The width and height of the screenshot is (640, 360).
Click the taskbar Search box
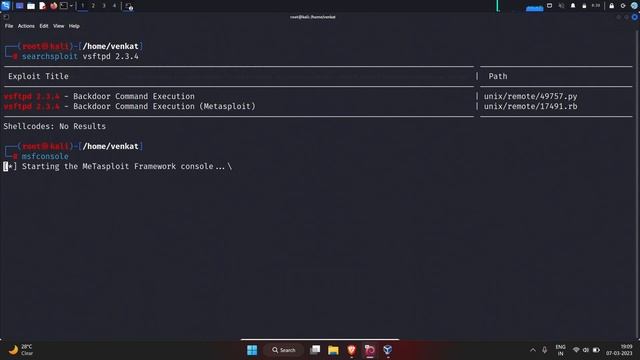(283, 350)
